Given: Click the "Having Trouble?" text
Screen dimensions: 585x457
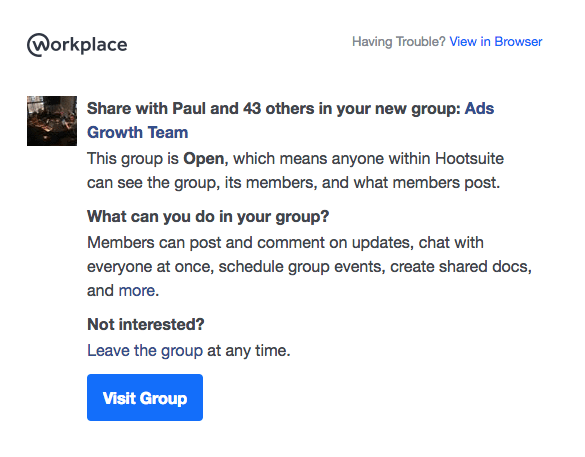Looking at the screenshot, I should tap(399, 41).
